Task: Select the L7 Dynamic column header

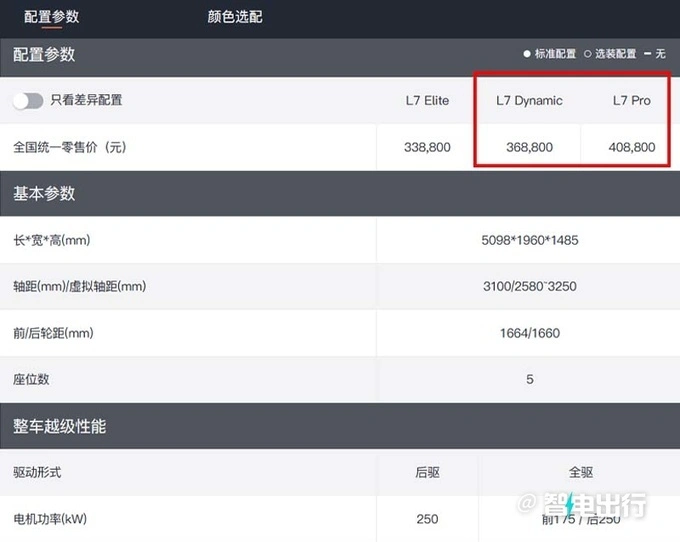Action: 529,100
